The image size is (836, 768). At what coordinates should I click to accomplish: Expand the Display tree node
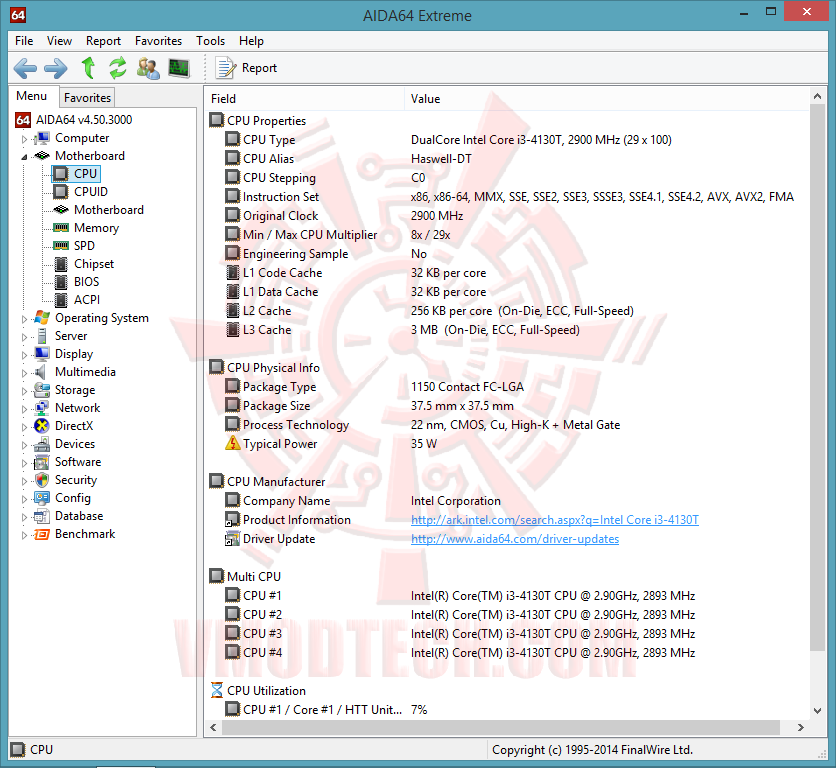point(24,355)
